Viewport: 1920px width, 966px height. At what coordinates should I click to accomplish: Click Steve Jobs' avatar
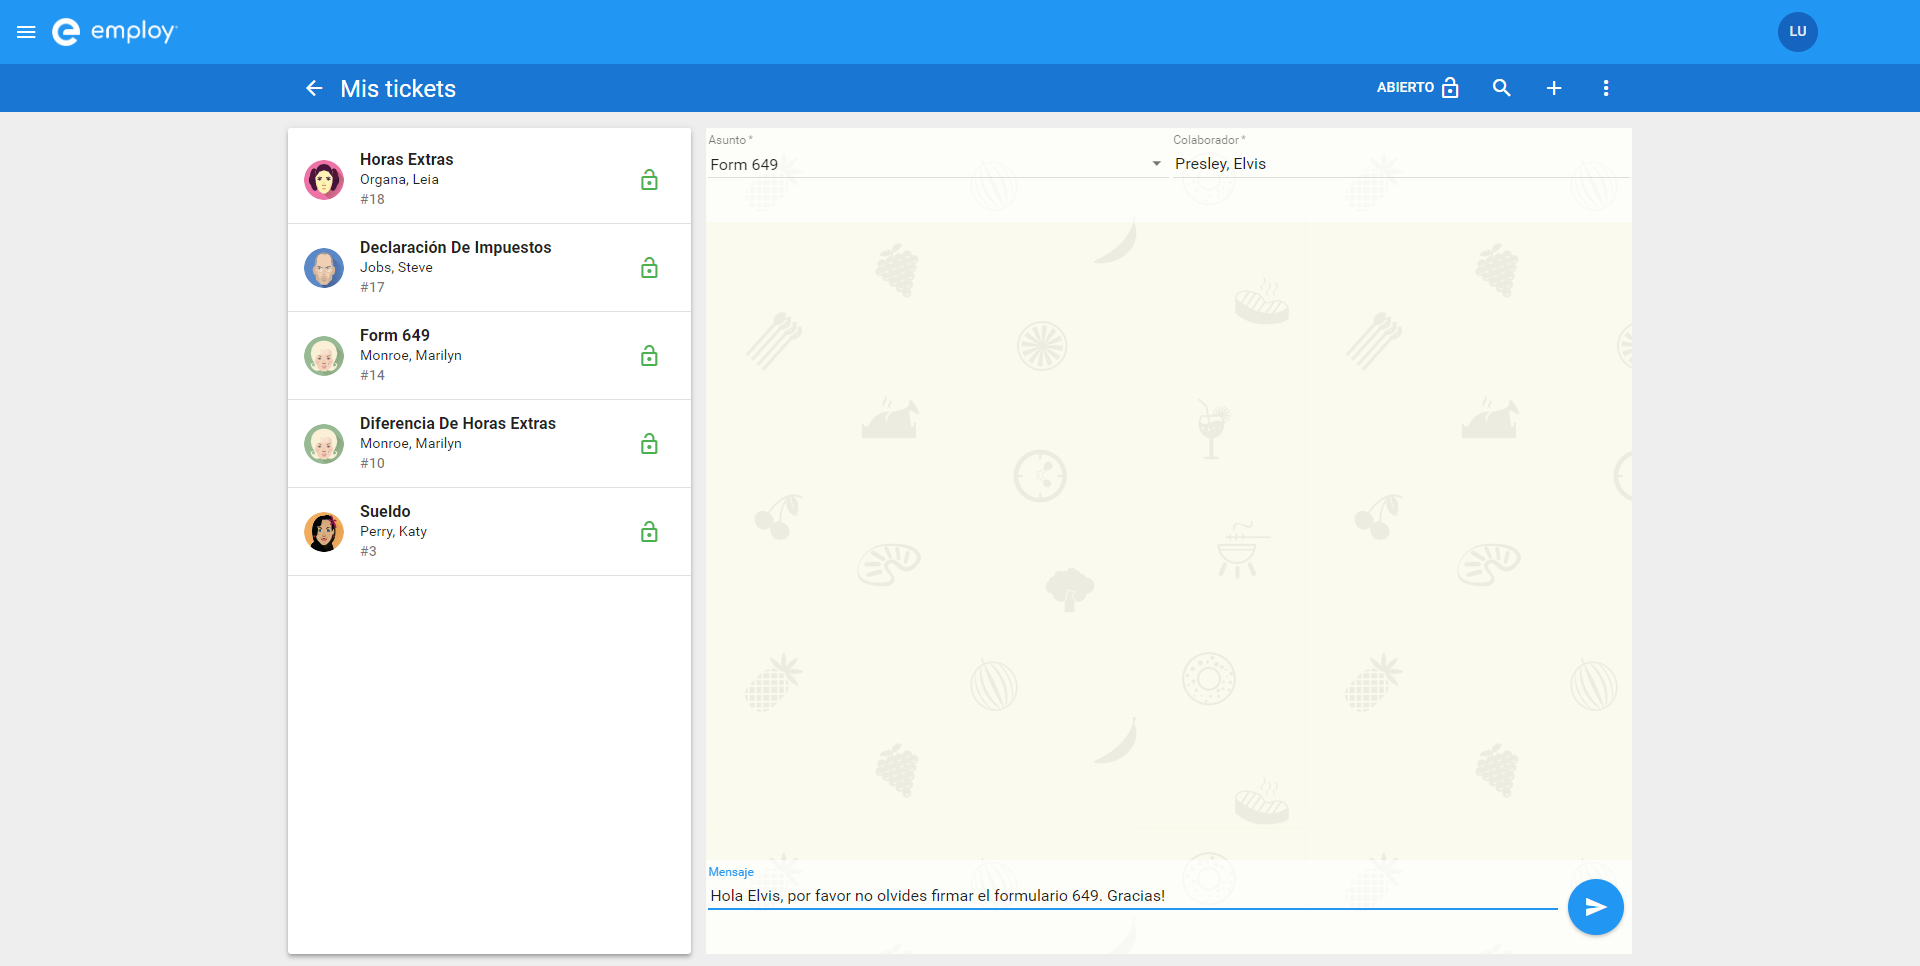(x=324, y=268)
